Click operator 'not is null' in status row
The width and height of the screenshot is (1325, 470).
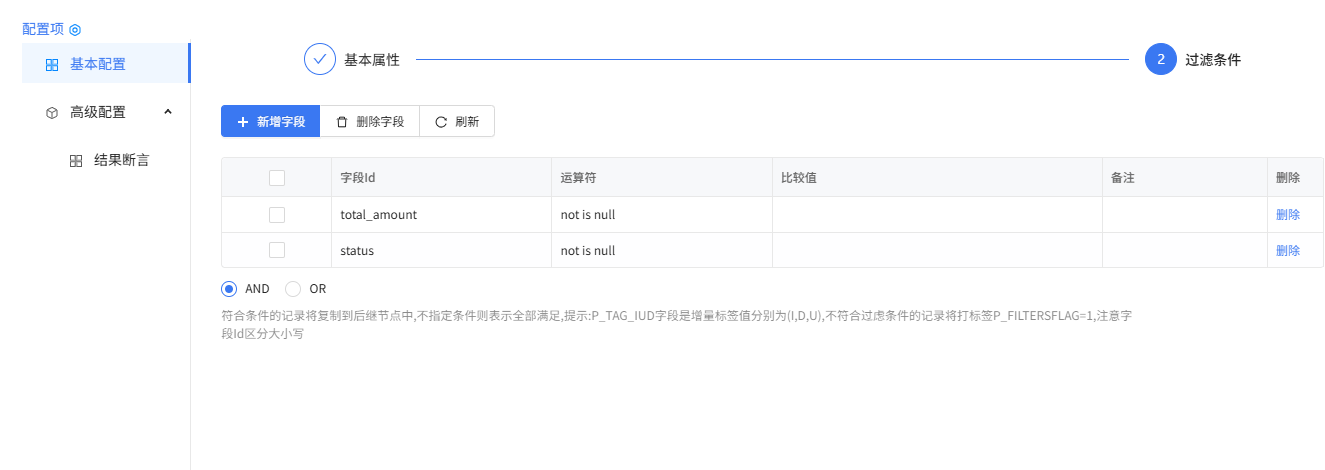587,251
